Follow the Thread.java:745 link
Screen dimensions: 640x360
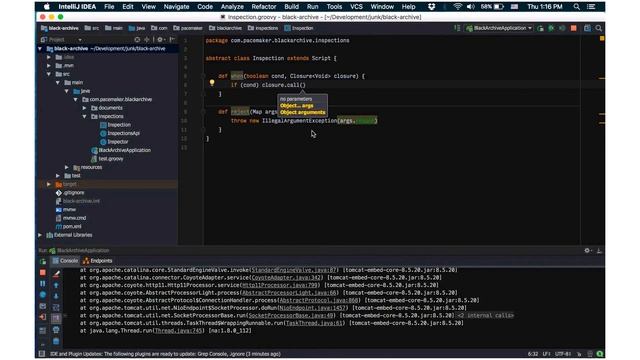point(178,331)
